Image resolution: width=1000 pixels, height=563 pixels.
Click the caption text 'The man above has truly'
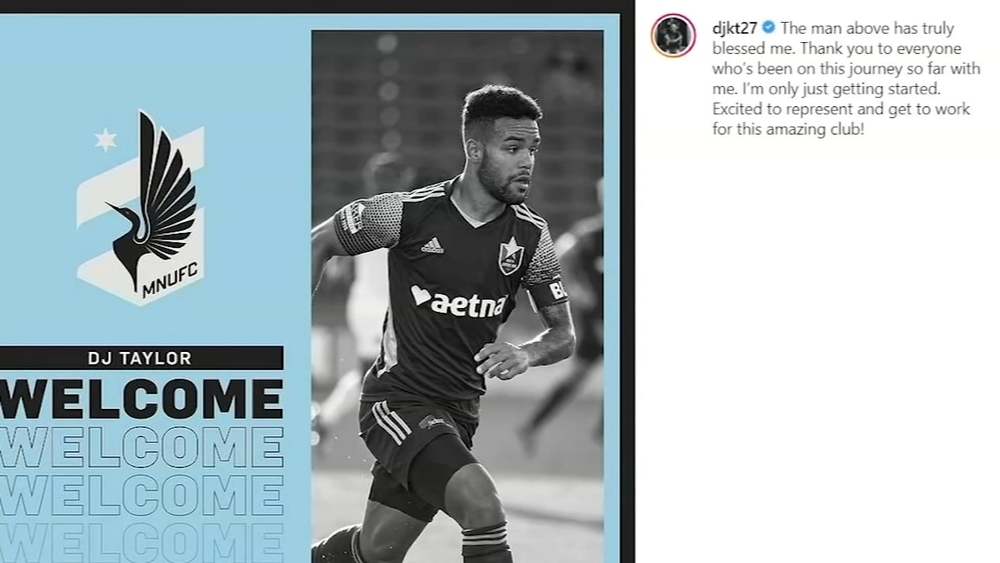[x=867, y=28]
